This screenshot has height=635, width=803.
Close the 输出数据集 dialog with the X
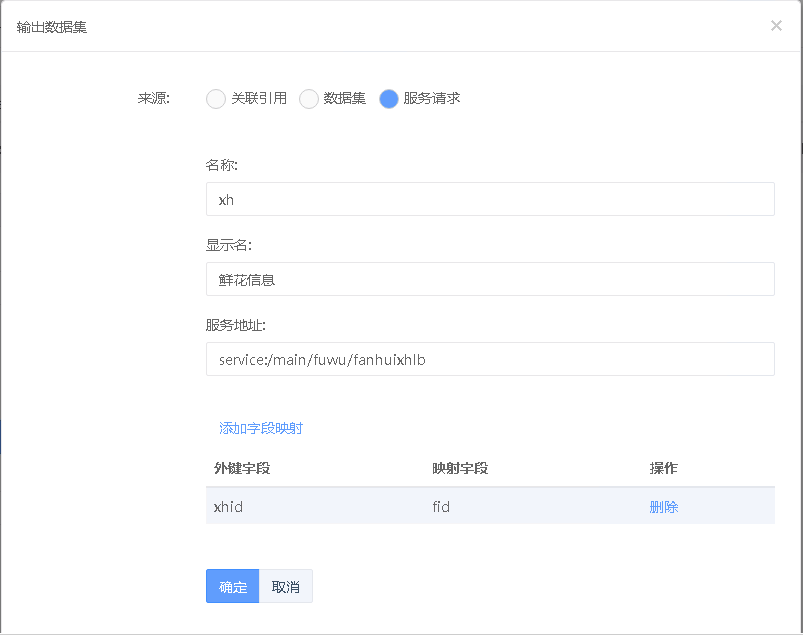[x=776, y=26]
